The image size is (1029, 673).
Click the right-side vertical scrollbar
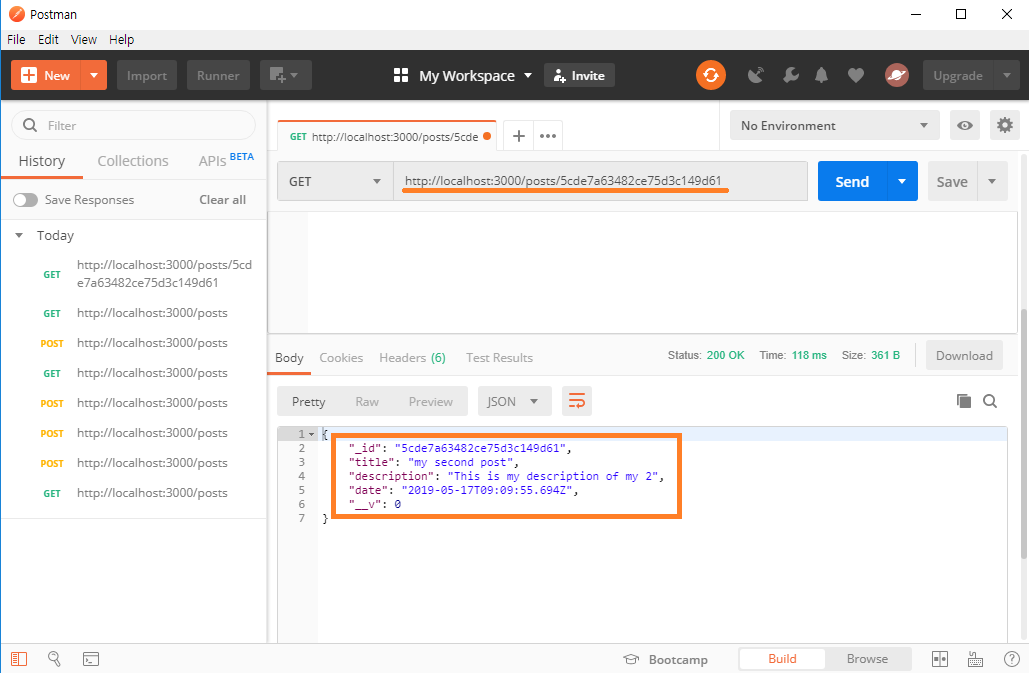coord(1024,433)
